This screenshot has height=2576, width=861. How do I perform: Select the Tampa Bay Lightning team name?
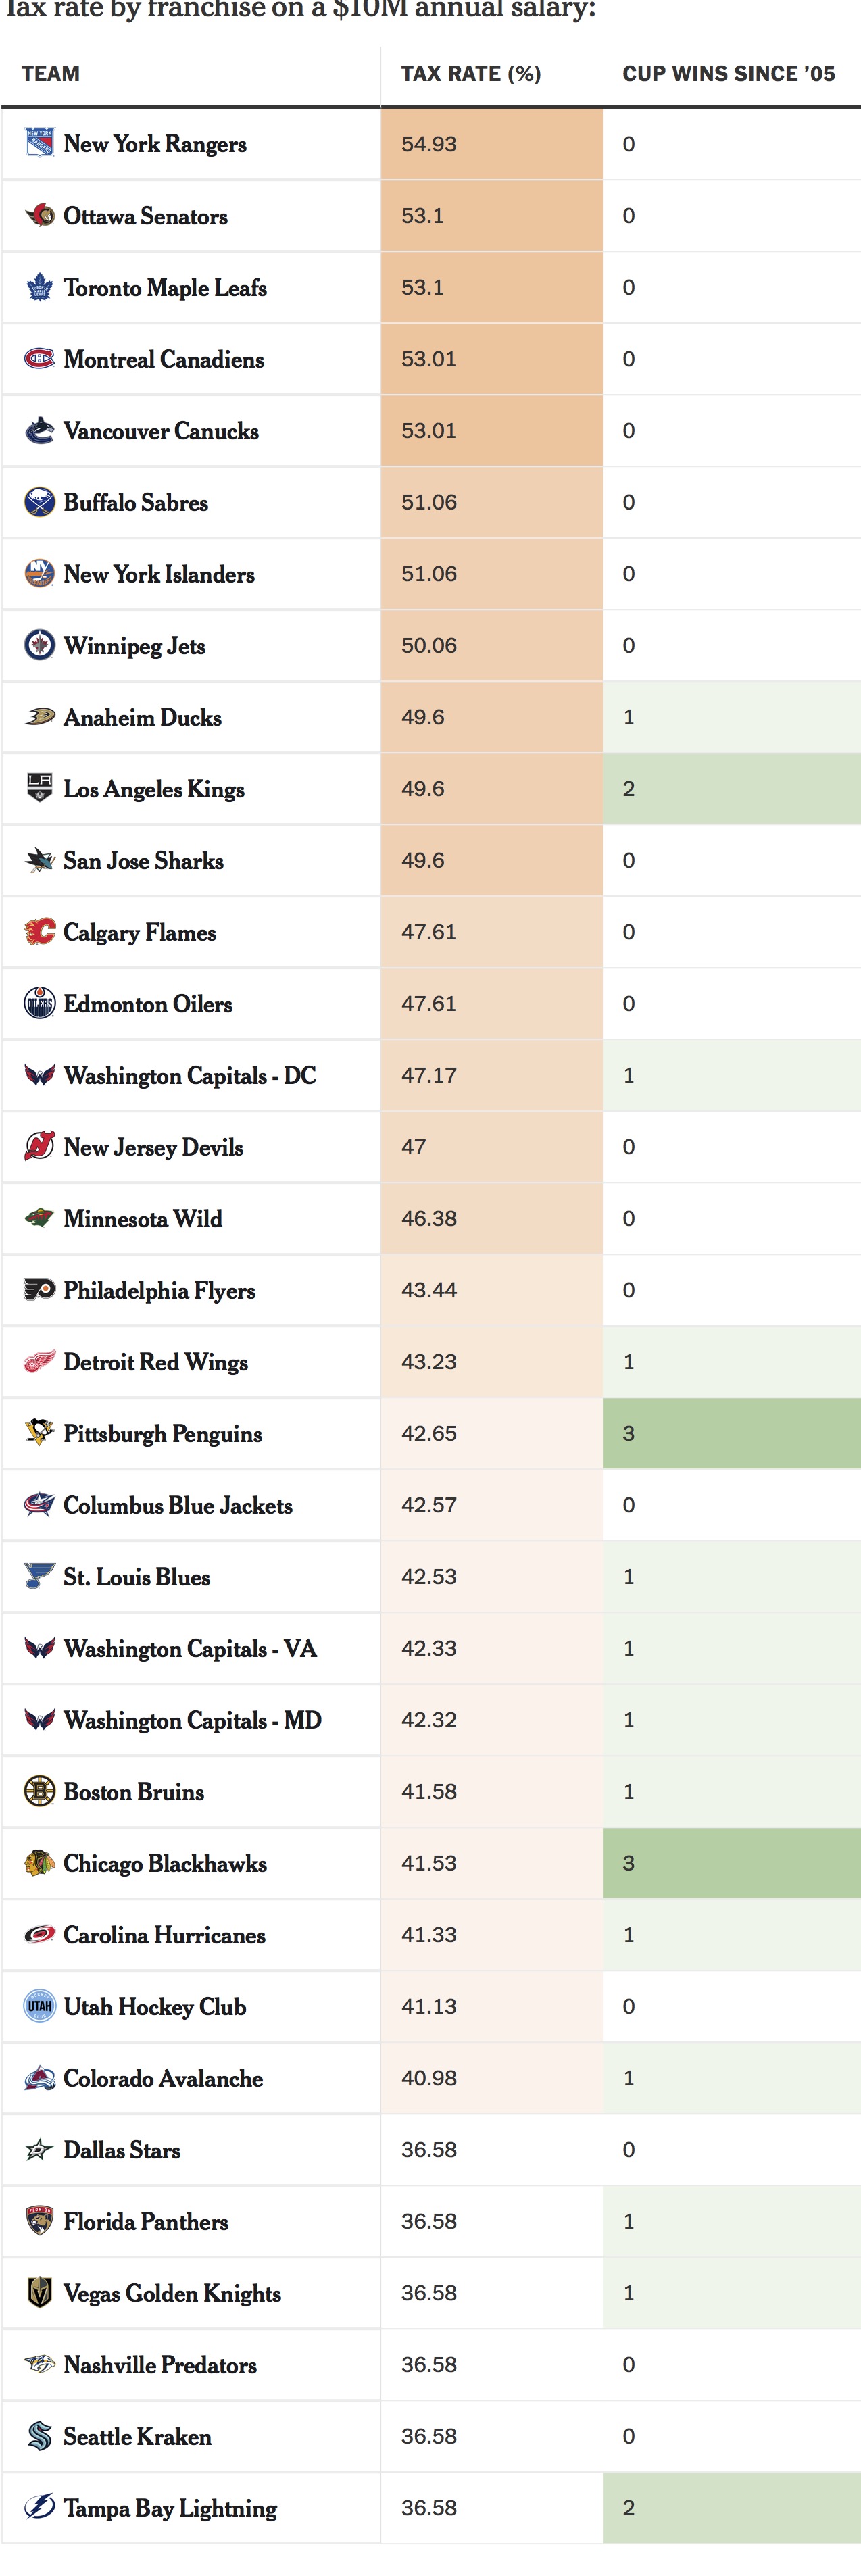pyautogui.click(x=170, y=2508)
